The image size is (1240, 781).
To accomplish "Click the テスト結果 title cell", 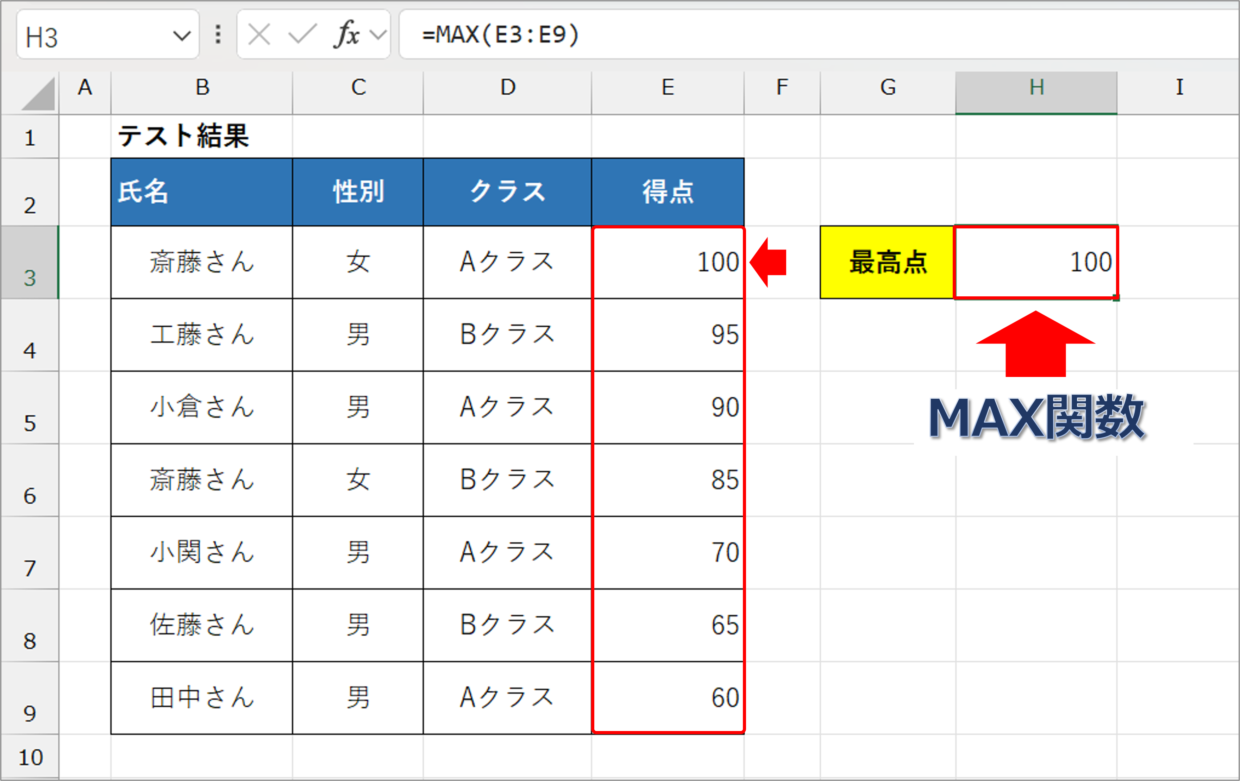I will (x=202, y=136).
